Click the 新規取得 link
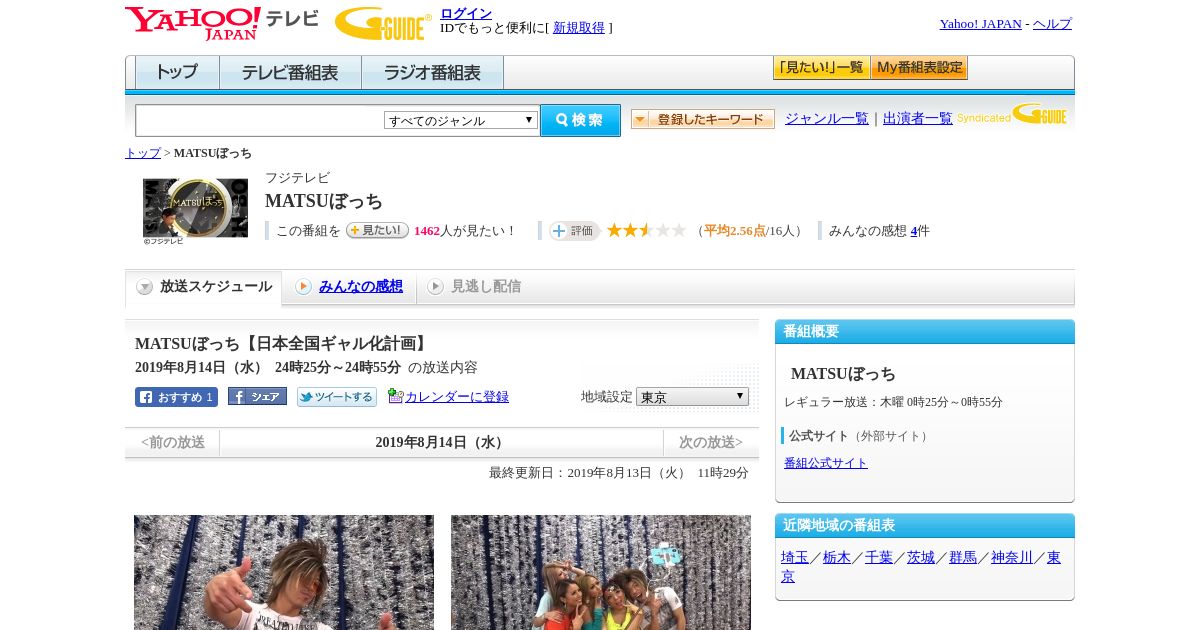1200x630 pixels. 579,28
